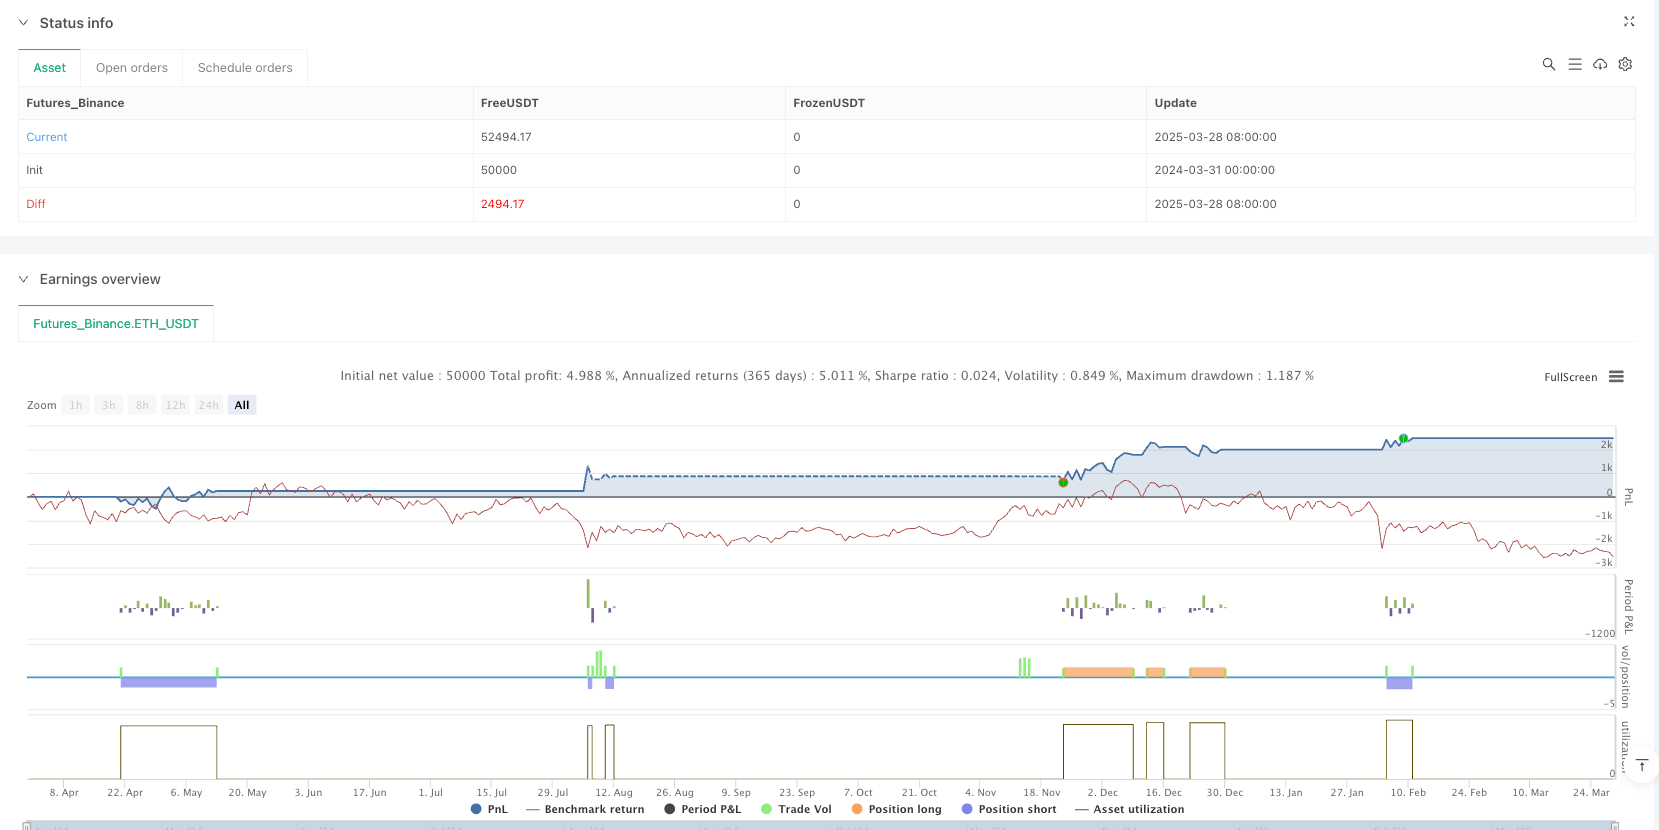The image size is (1659, 830).
Task: Click the search icon in Status info
Action: [1548, 64]
